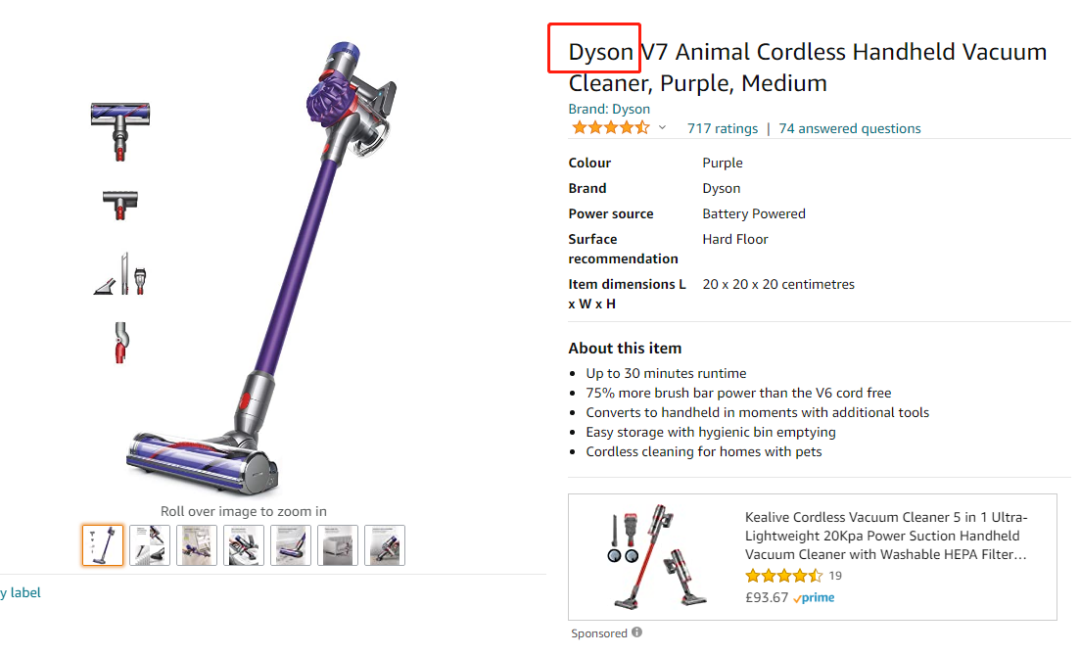
Task: Select the last thumbnail in the image row
Action: click(384, 545)
